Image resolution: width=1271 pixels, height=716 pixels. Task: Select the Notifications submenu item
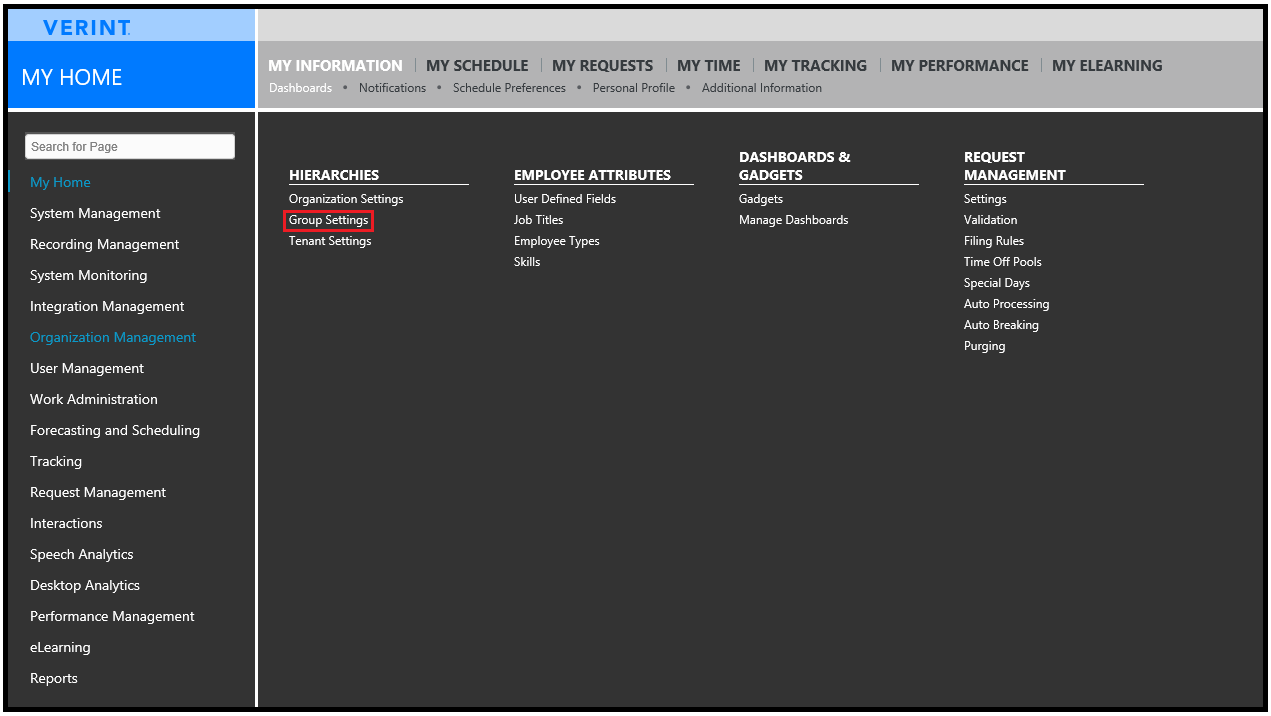pos(392,88)
